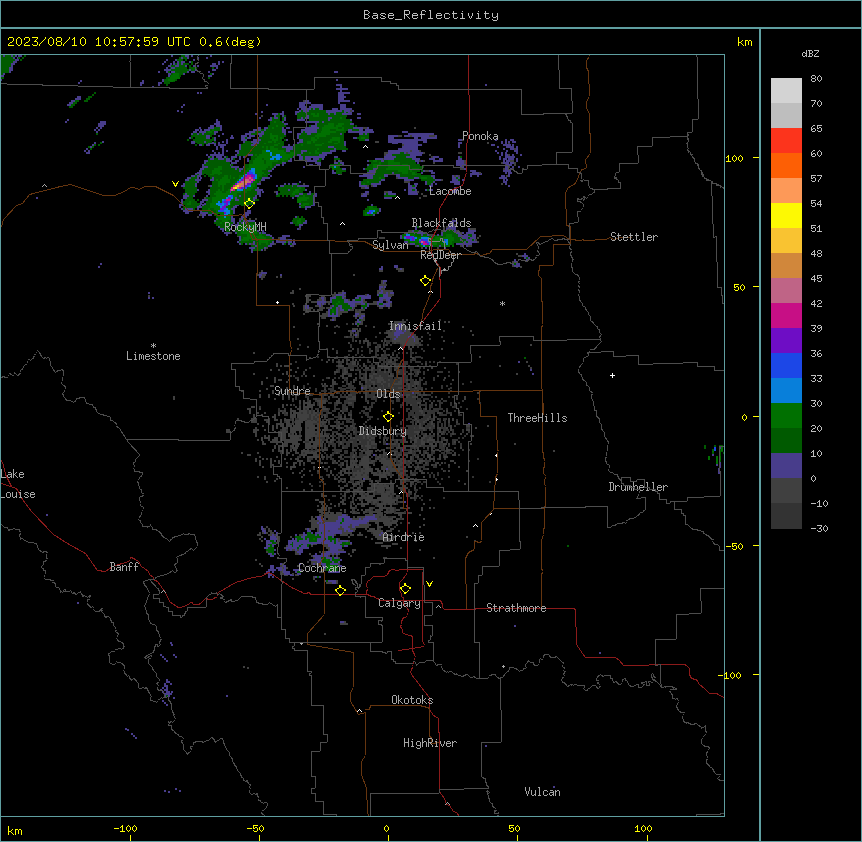Click the yellow v marker west of RockyMH
Screen dimensions: 862x842
175,184
